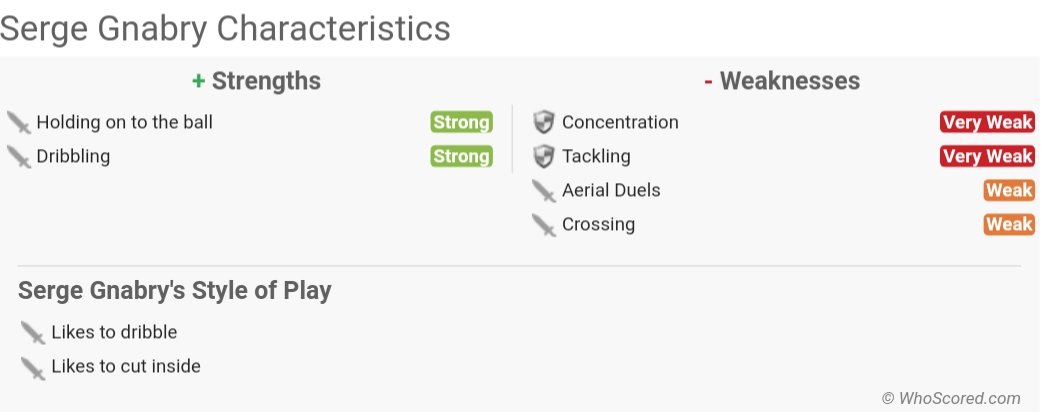This screenshot has height=412, width=1044.
Task: Click the Serge Gnabry's Style of Play heading
Action: (x=175, y=291)
